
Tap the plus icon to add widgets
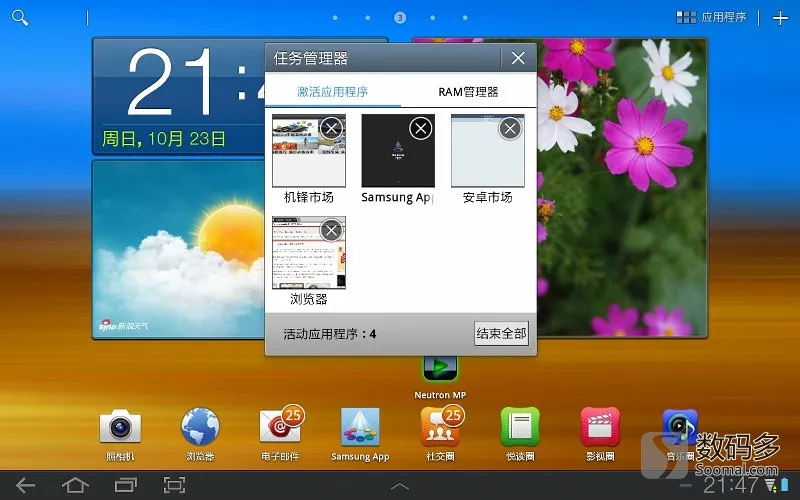780,18
